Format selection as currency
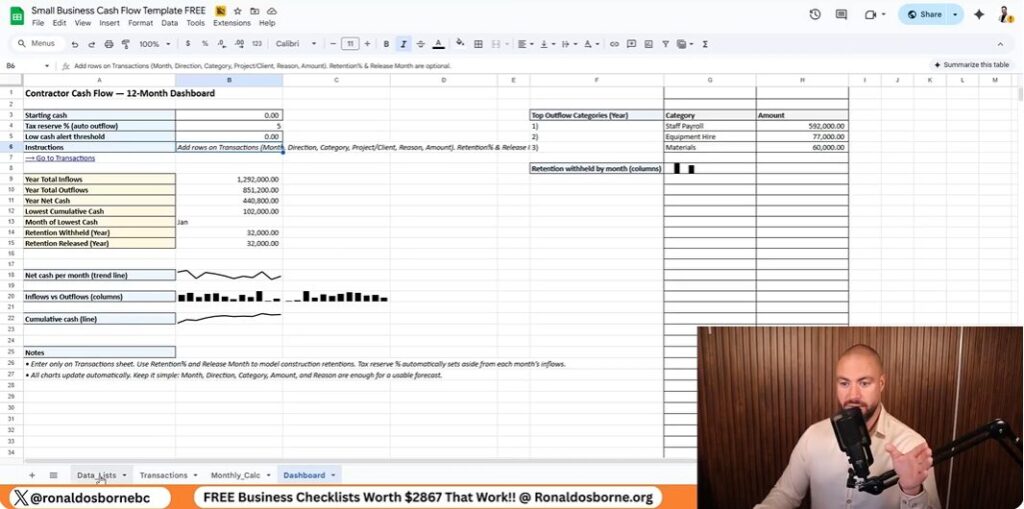The width and height of the screenshot is (1024, 509). (x=188, y=44)
